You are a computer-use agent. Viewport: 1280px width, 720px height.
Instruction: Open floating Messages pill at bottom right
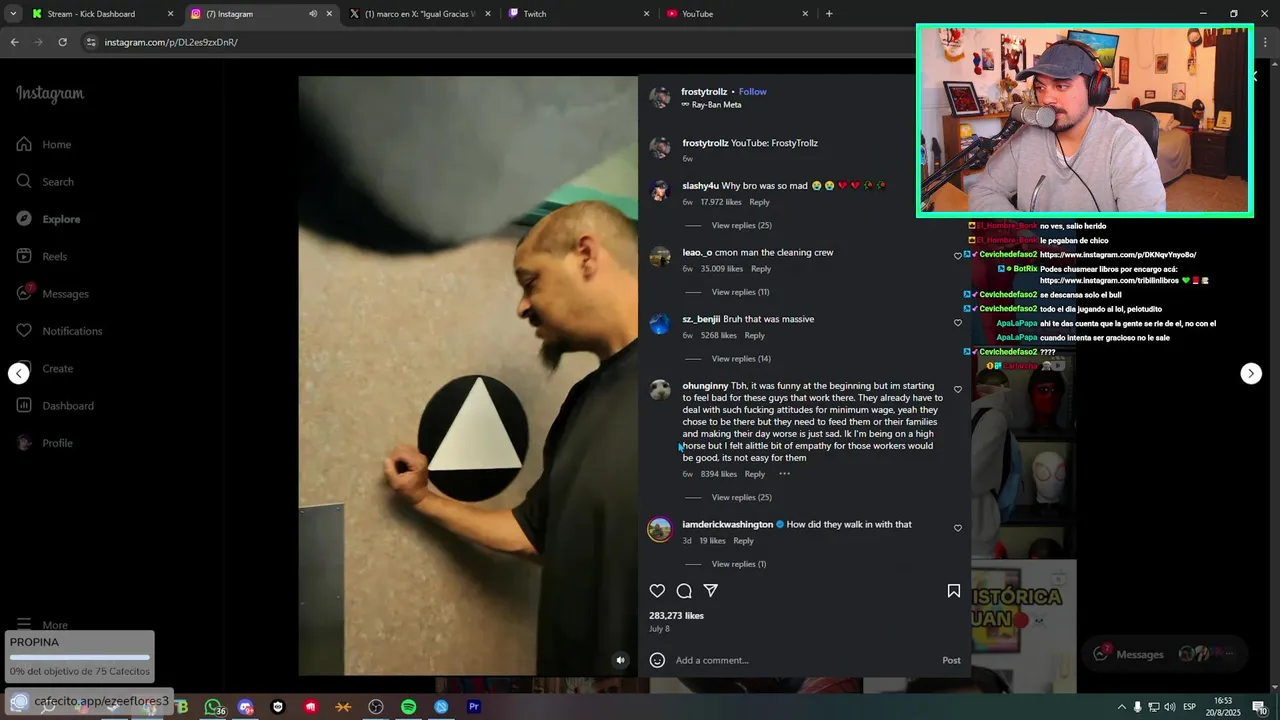click(x=1167, y=654)
